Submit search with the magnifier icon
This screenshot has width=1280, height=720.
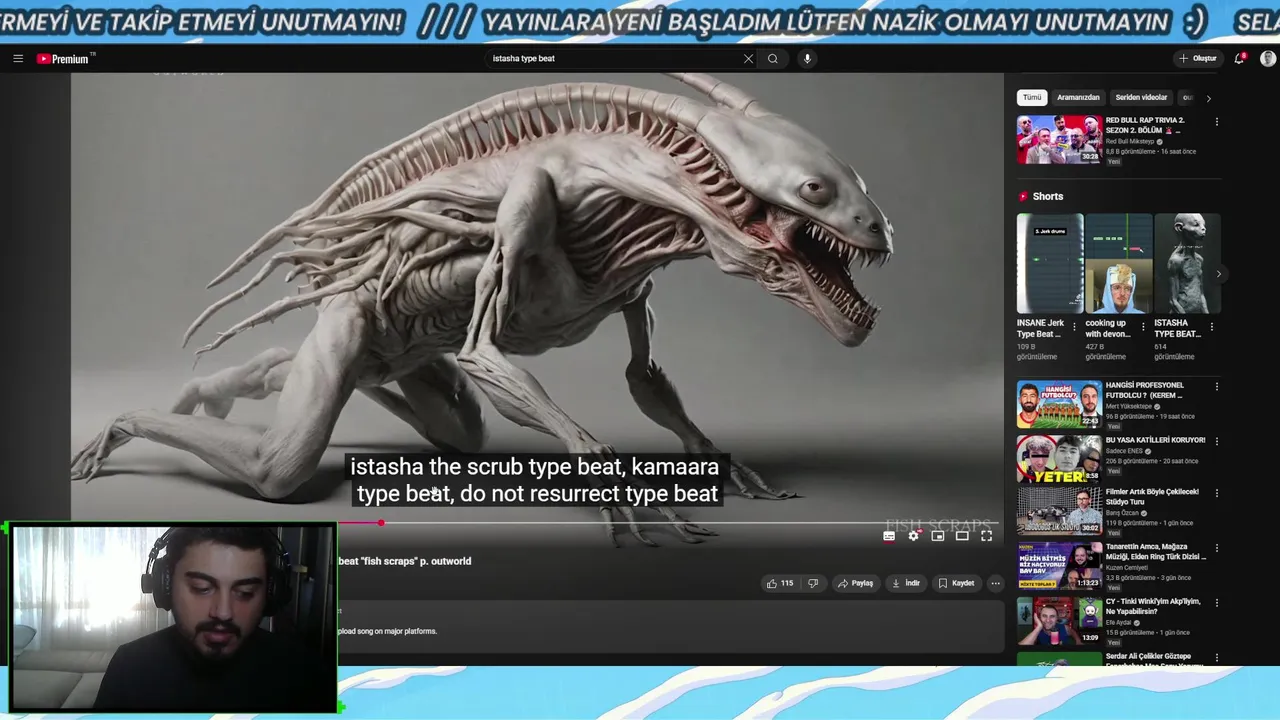pyautogui.click(x=773, y=59)
